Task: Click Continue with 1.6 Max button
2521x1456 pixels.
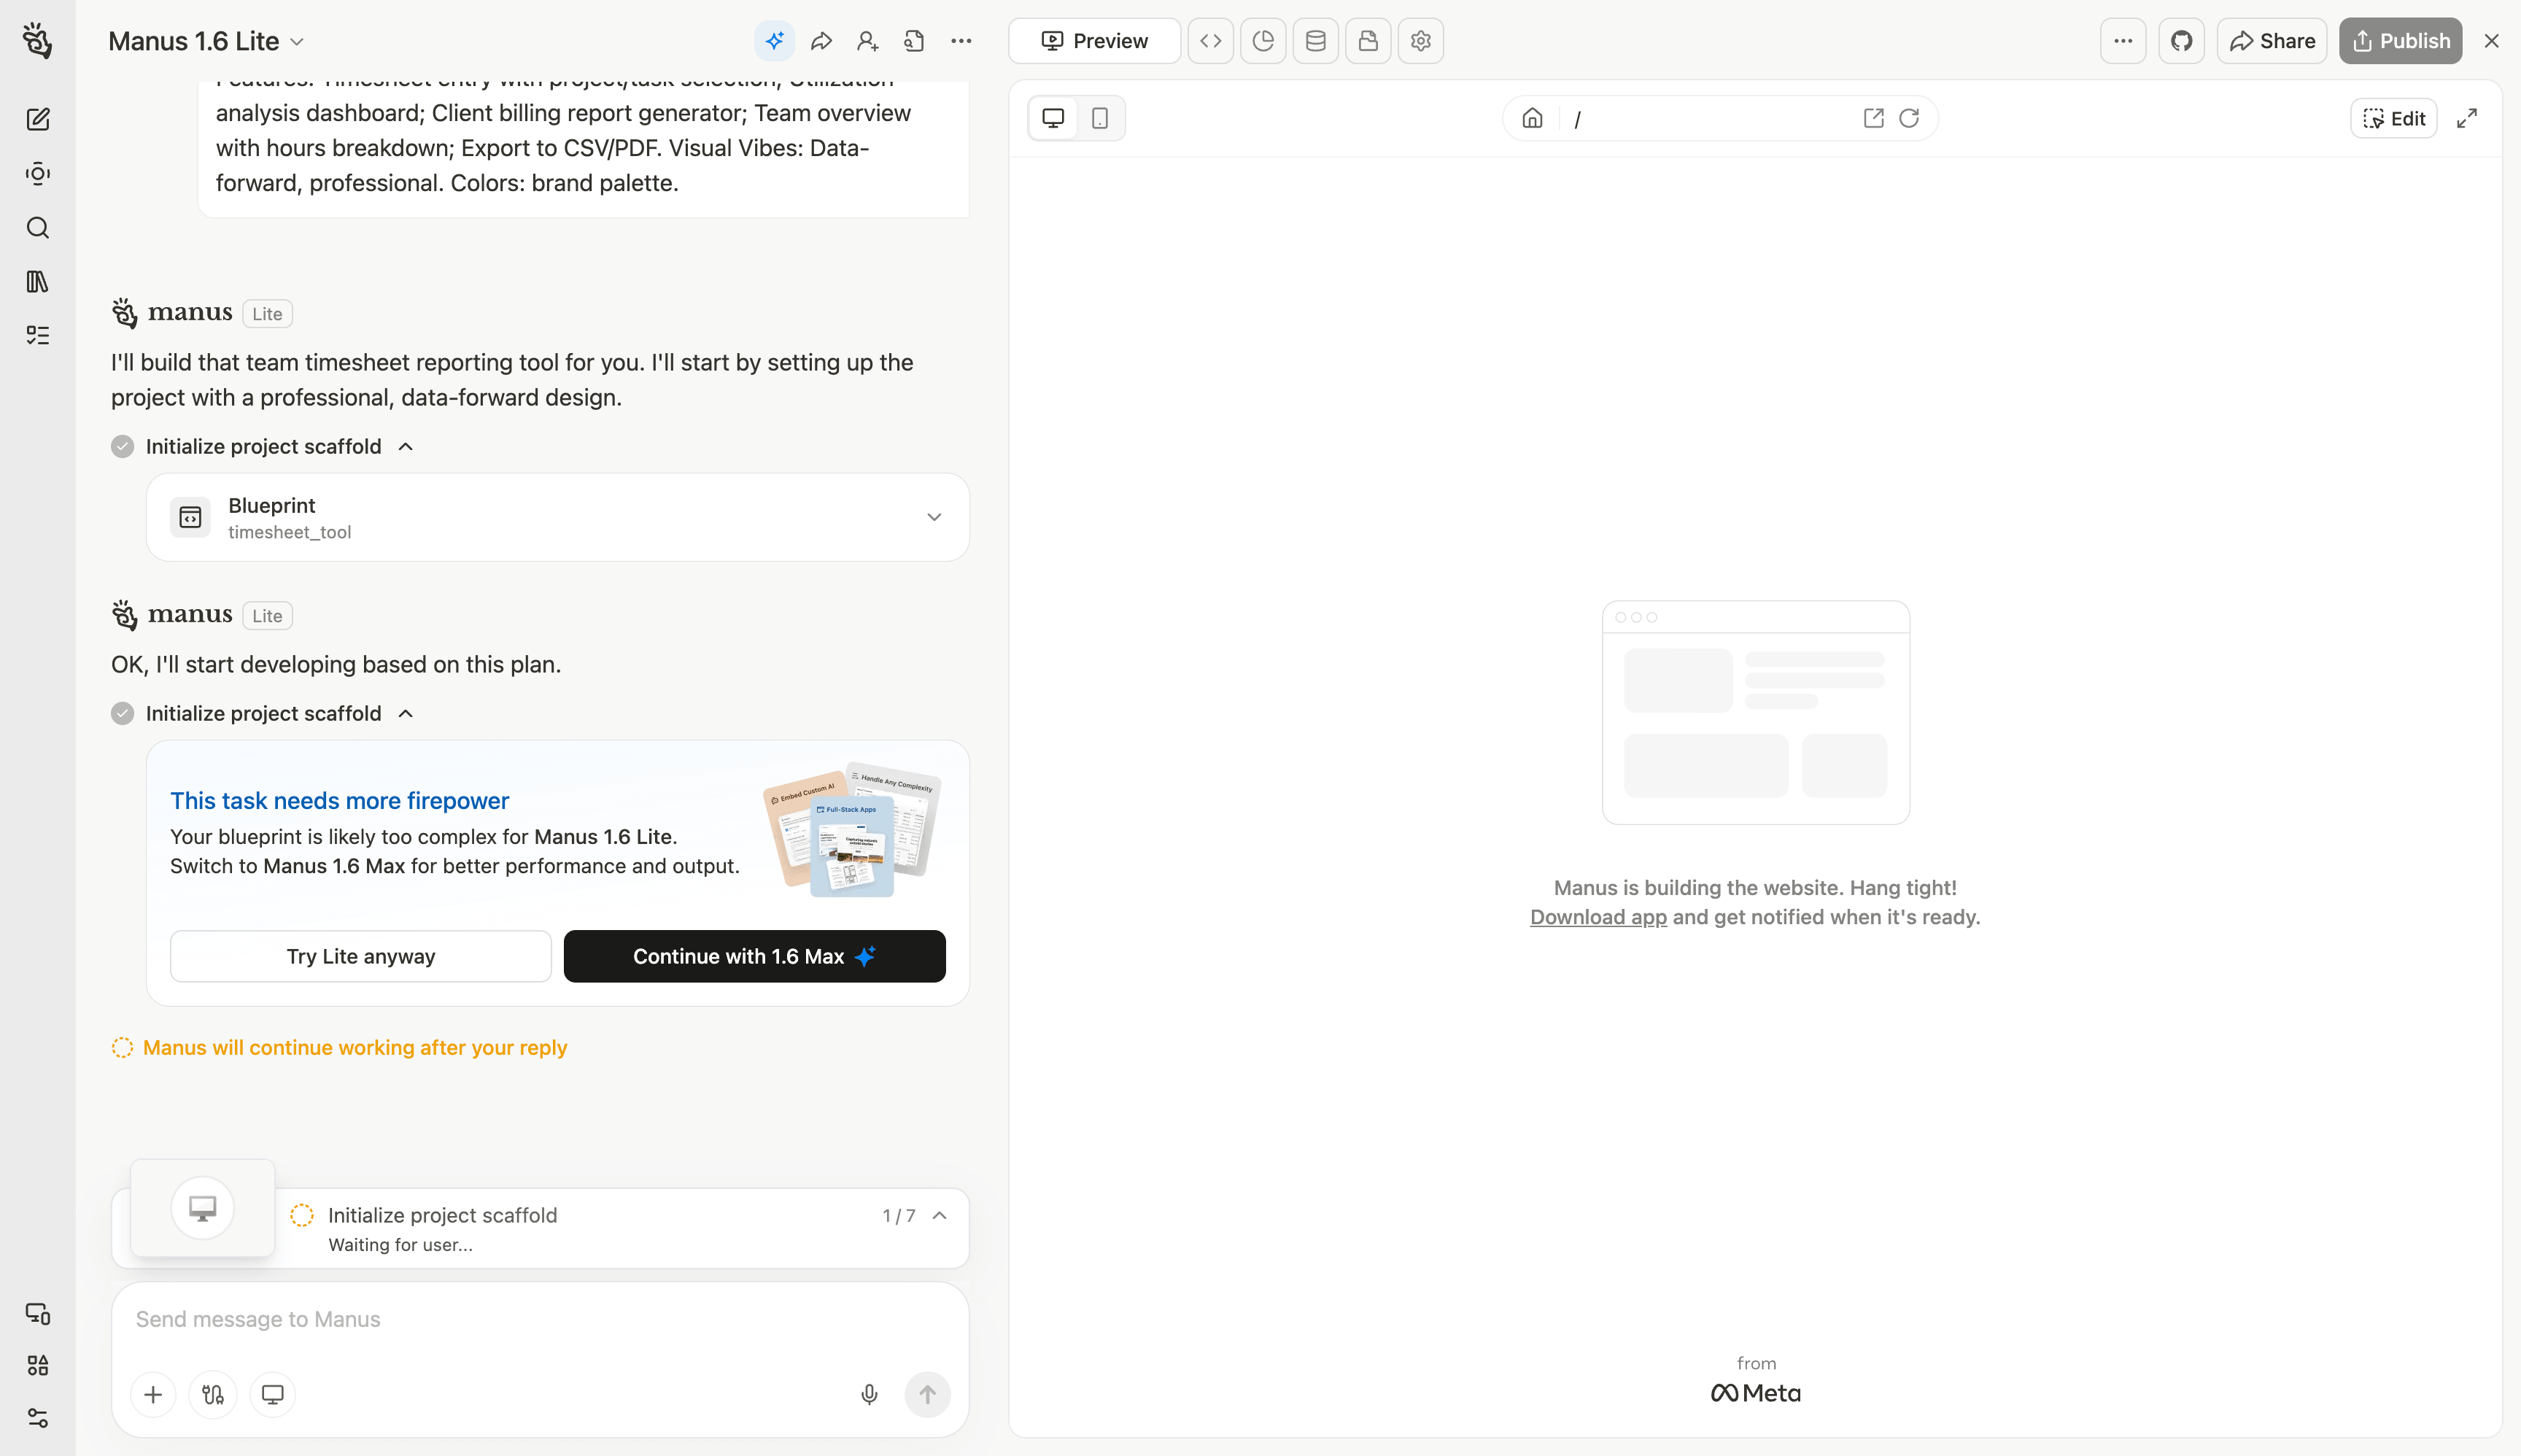Action: [x=754, y=956]
